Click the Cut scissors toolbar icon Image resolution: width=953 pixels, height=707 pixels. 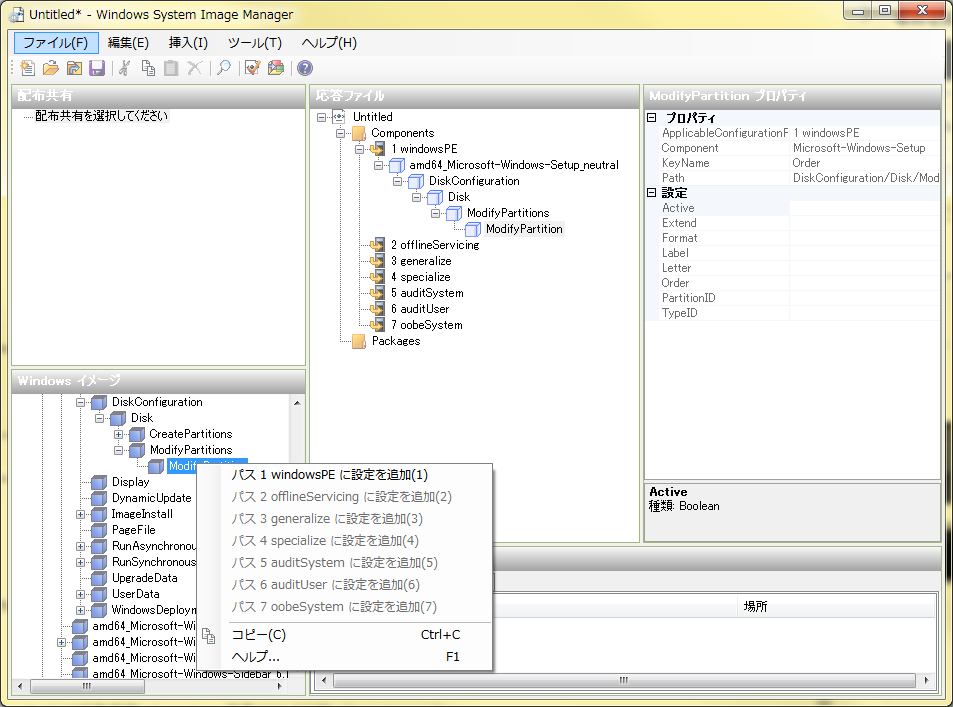point(125,68)
